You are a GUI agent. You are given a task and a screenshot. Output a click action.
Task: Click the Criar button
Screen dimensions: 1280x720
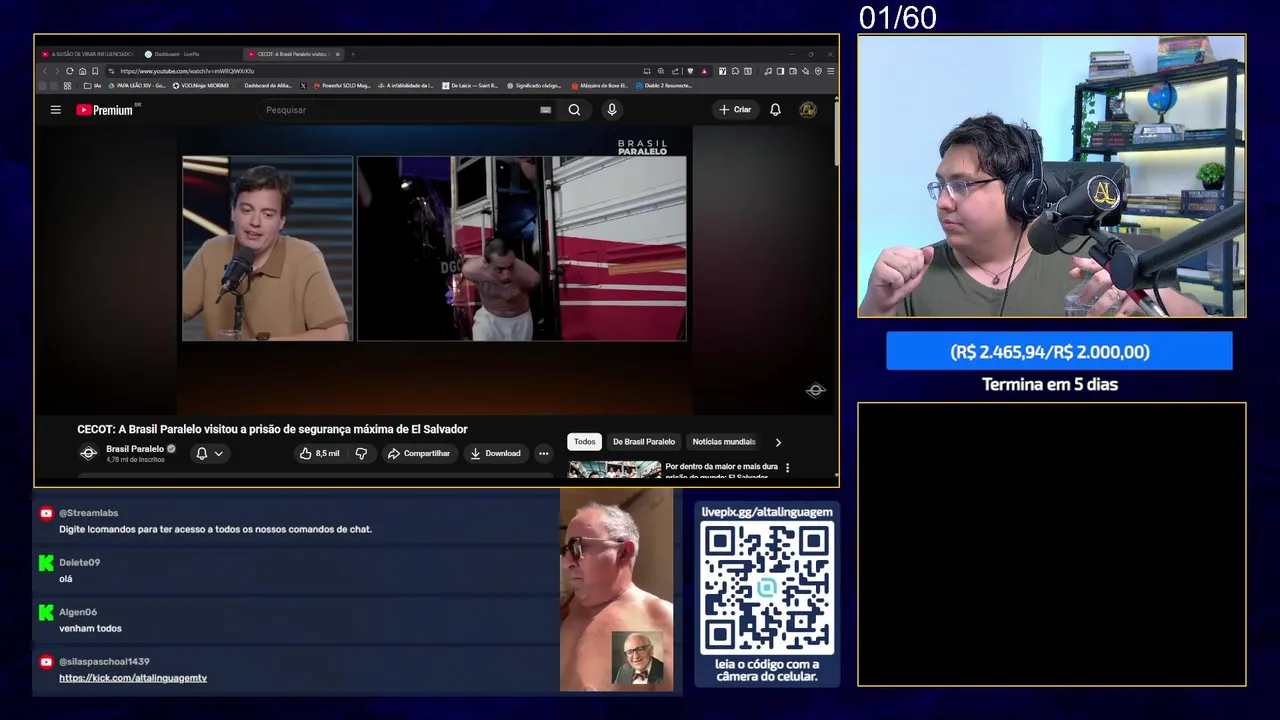735,110
